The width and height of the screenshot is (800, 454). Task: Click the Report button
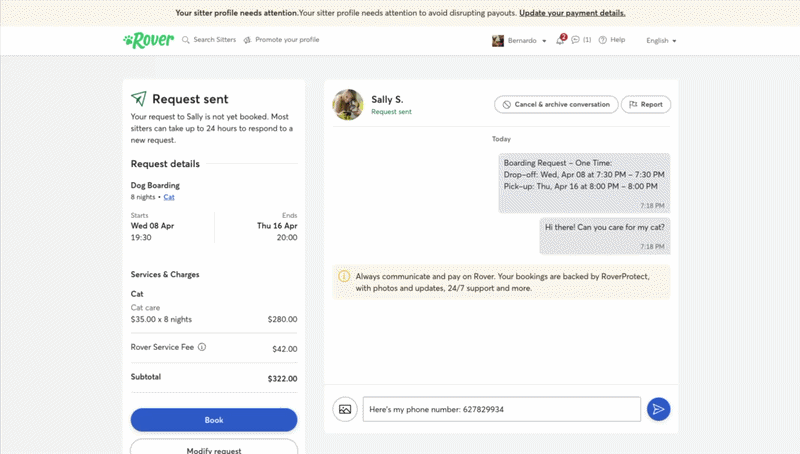pos(646,105)
